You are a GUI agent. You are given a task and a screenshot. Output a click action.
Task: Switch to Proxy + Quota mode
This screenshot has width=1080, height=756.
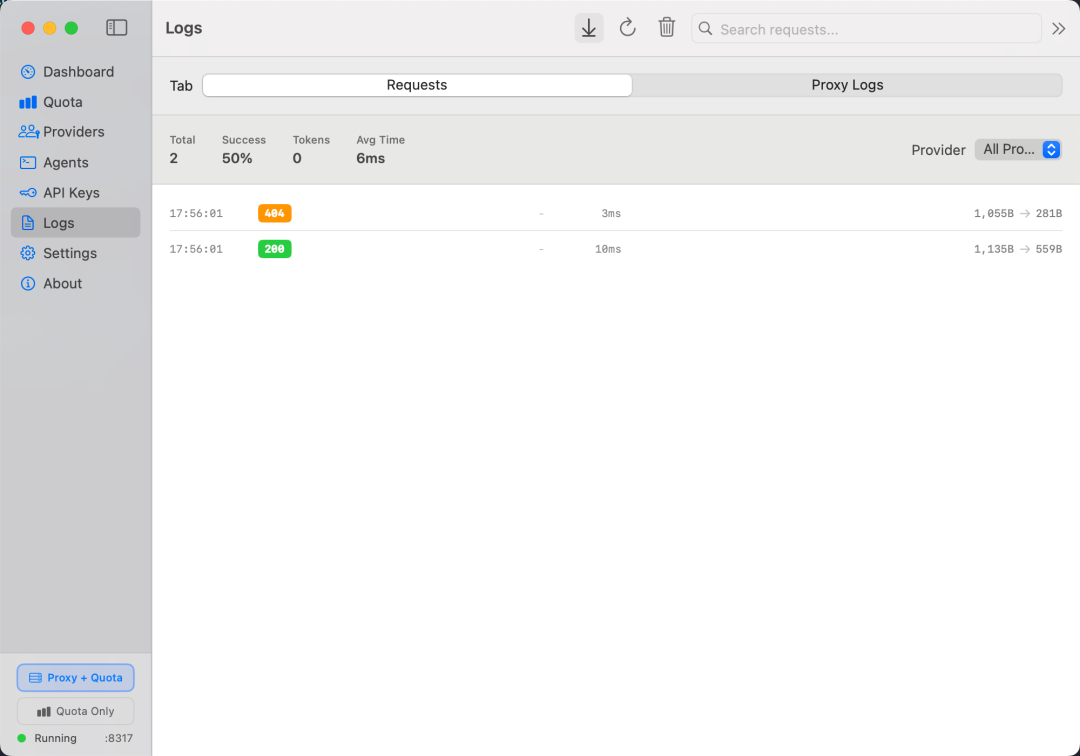click(x=76, y=678)
